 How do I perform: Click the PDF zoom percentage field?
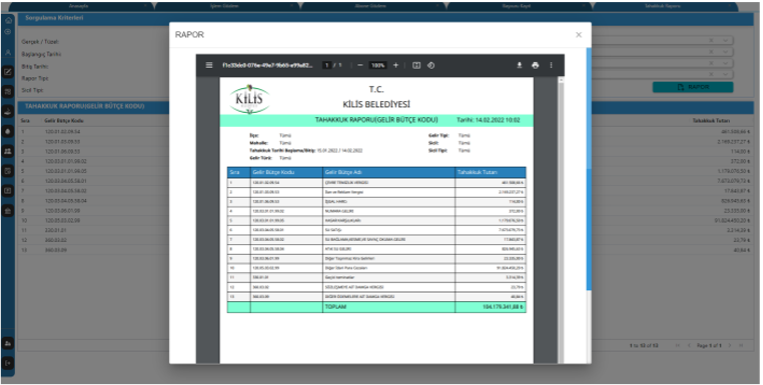378,65
